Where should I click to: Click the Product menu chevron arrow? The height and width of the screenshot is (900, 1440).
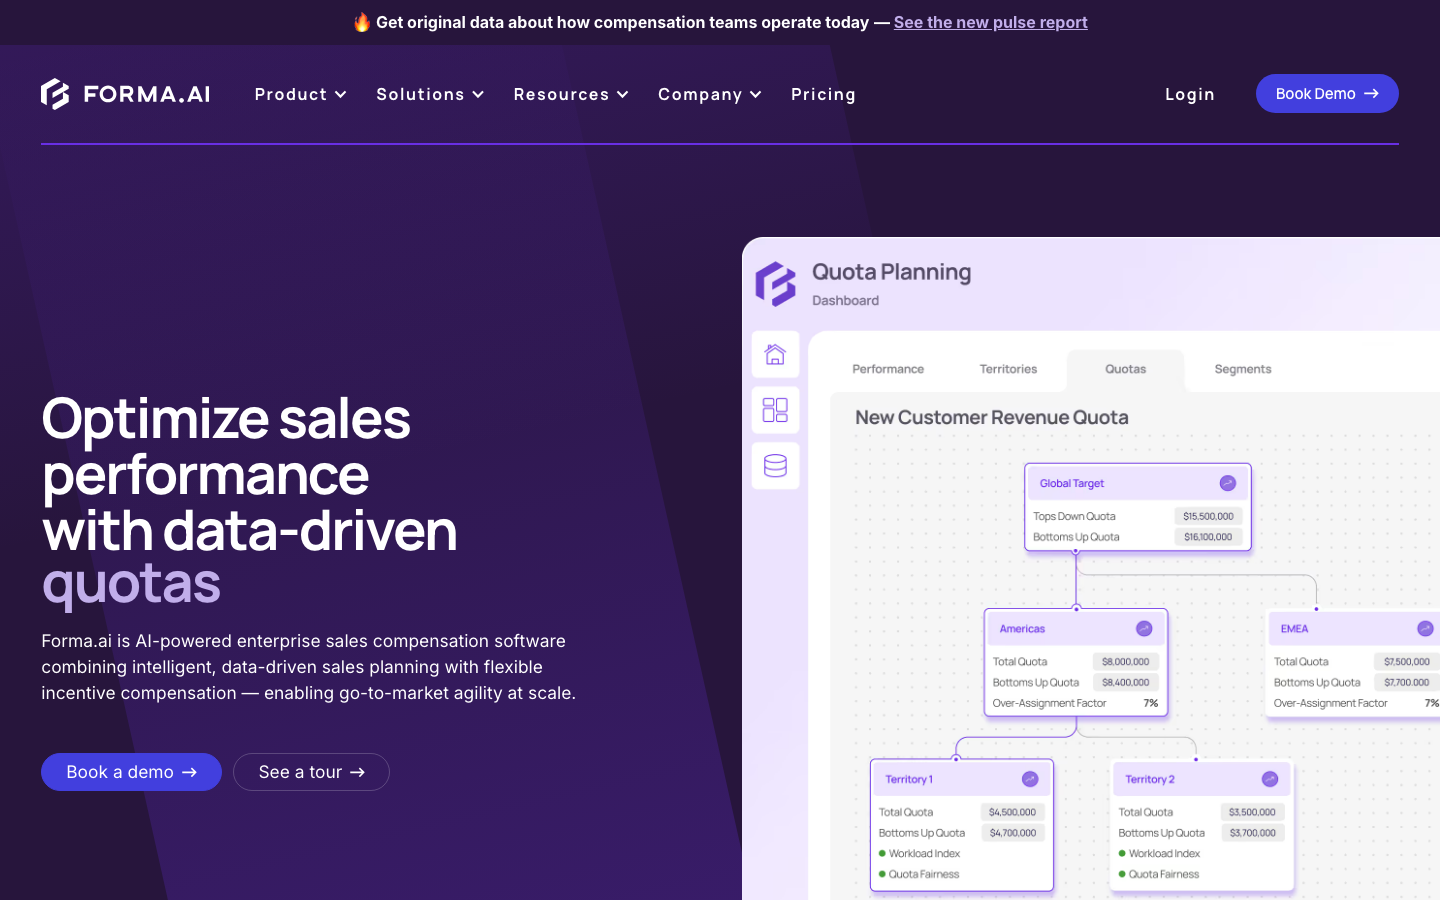[340, 94]
